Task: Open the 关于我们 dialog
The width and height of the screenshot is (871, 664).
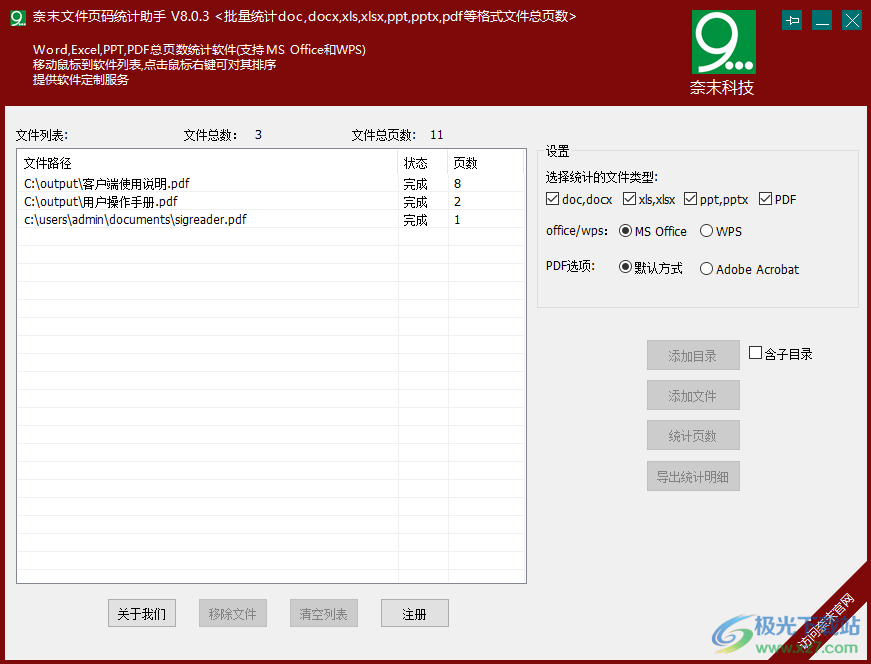Action: (142, 613)
